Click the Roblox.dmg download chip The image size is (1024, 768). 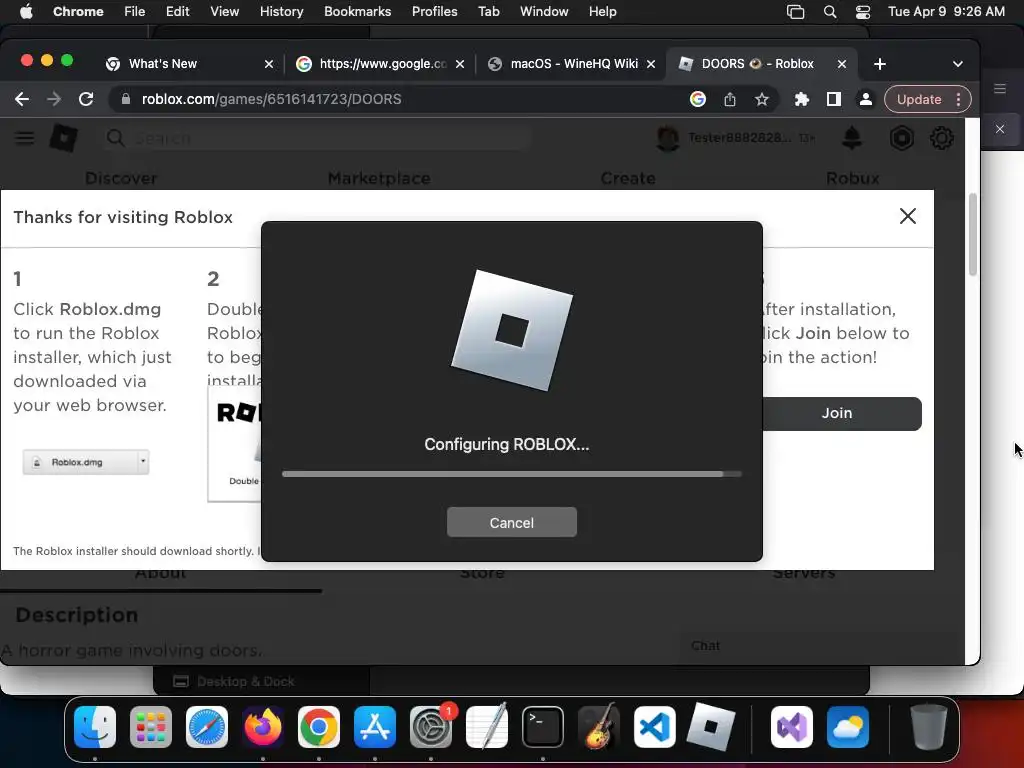tap(86, 462)
